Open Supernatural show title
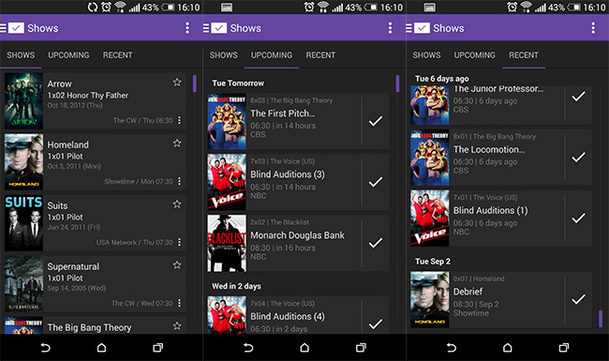Viewport: 609px width, 361px height. click(73, 267)
